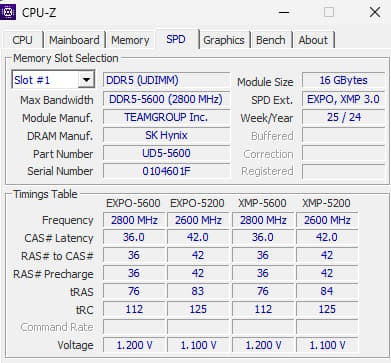This screenshot has height=363, width=391.
Task: Select the 0104601F serial number
Action: click(166, 171)
